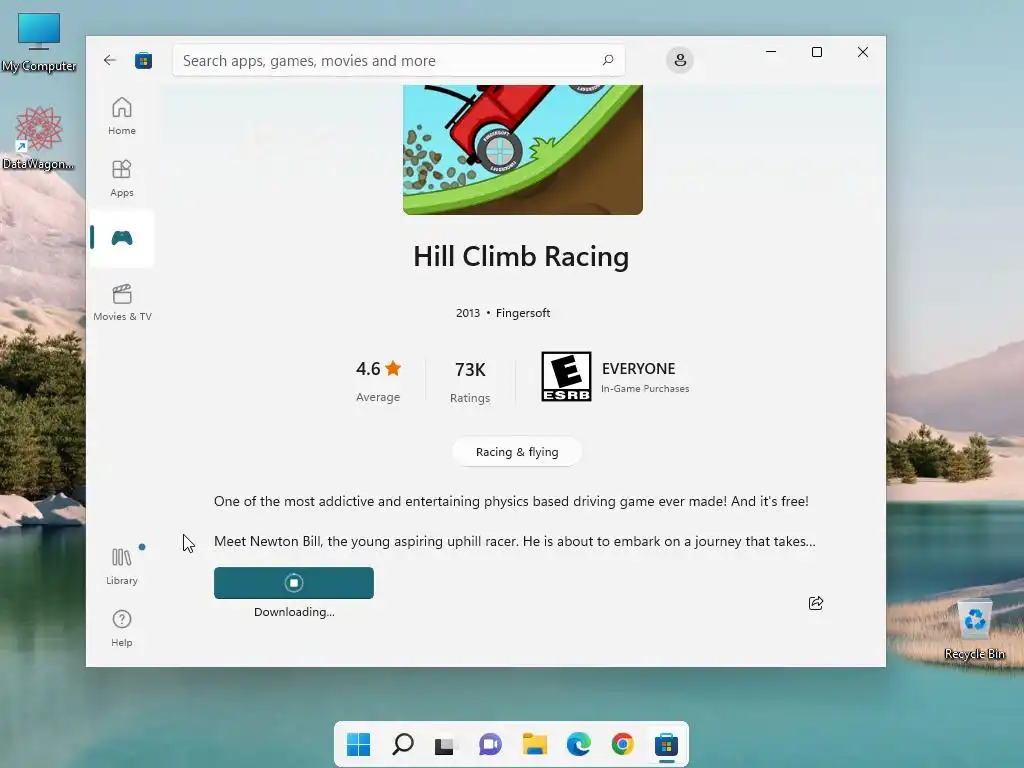
Task: Go back with the Store back arrow
Action: click(x=110, y=60)
